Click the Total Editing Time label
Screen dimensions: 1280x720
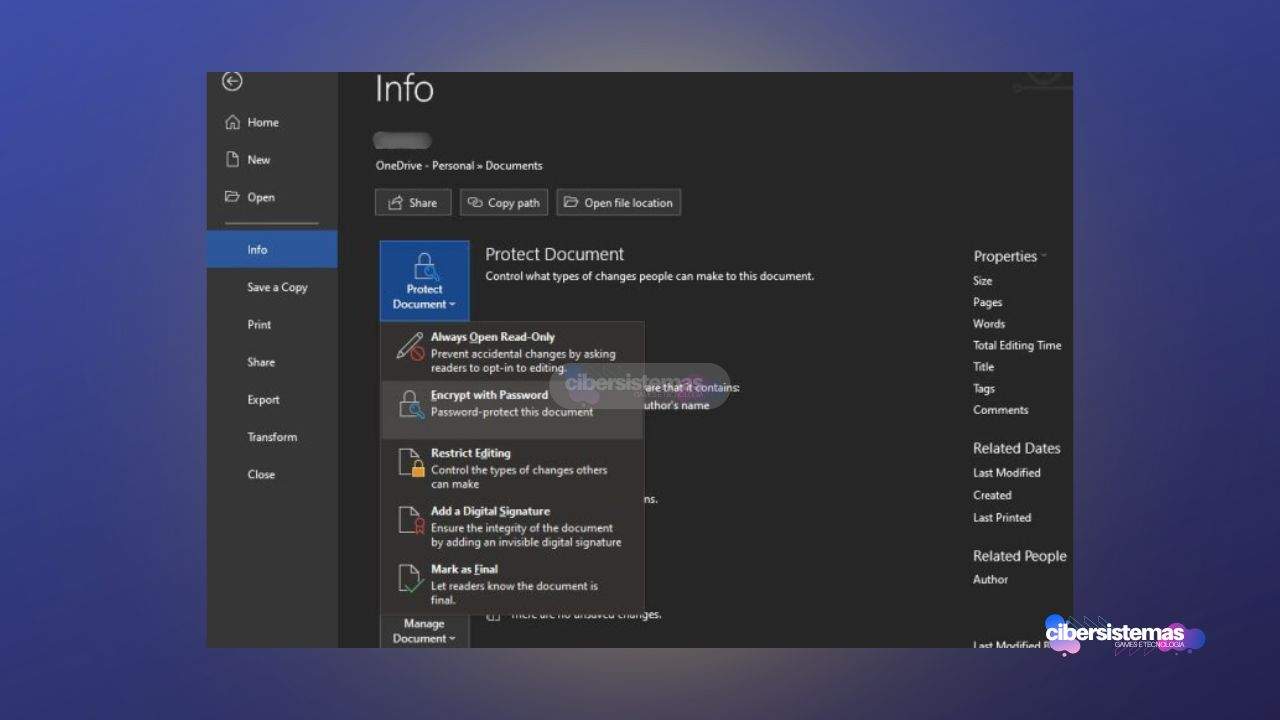(1017, 345)
